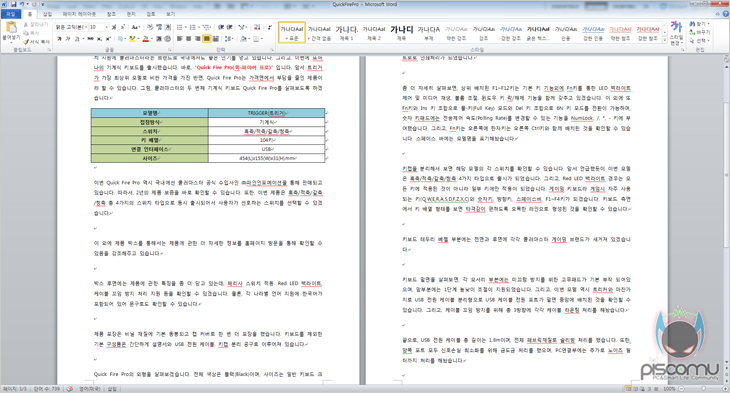
Task: Select the highlighted Justify alignment button
Action: pyautogui.click(x=207, y=39)
